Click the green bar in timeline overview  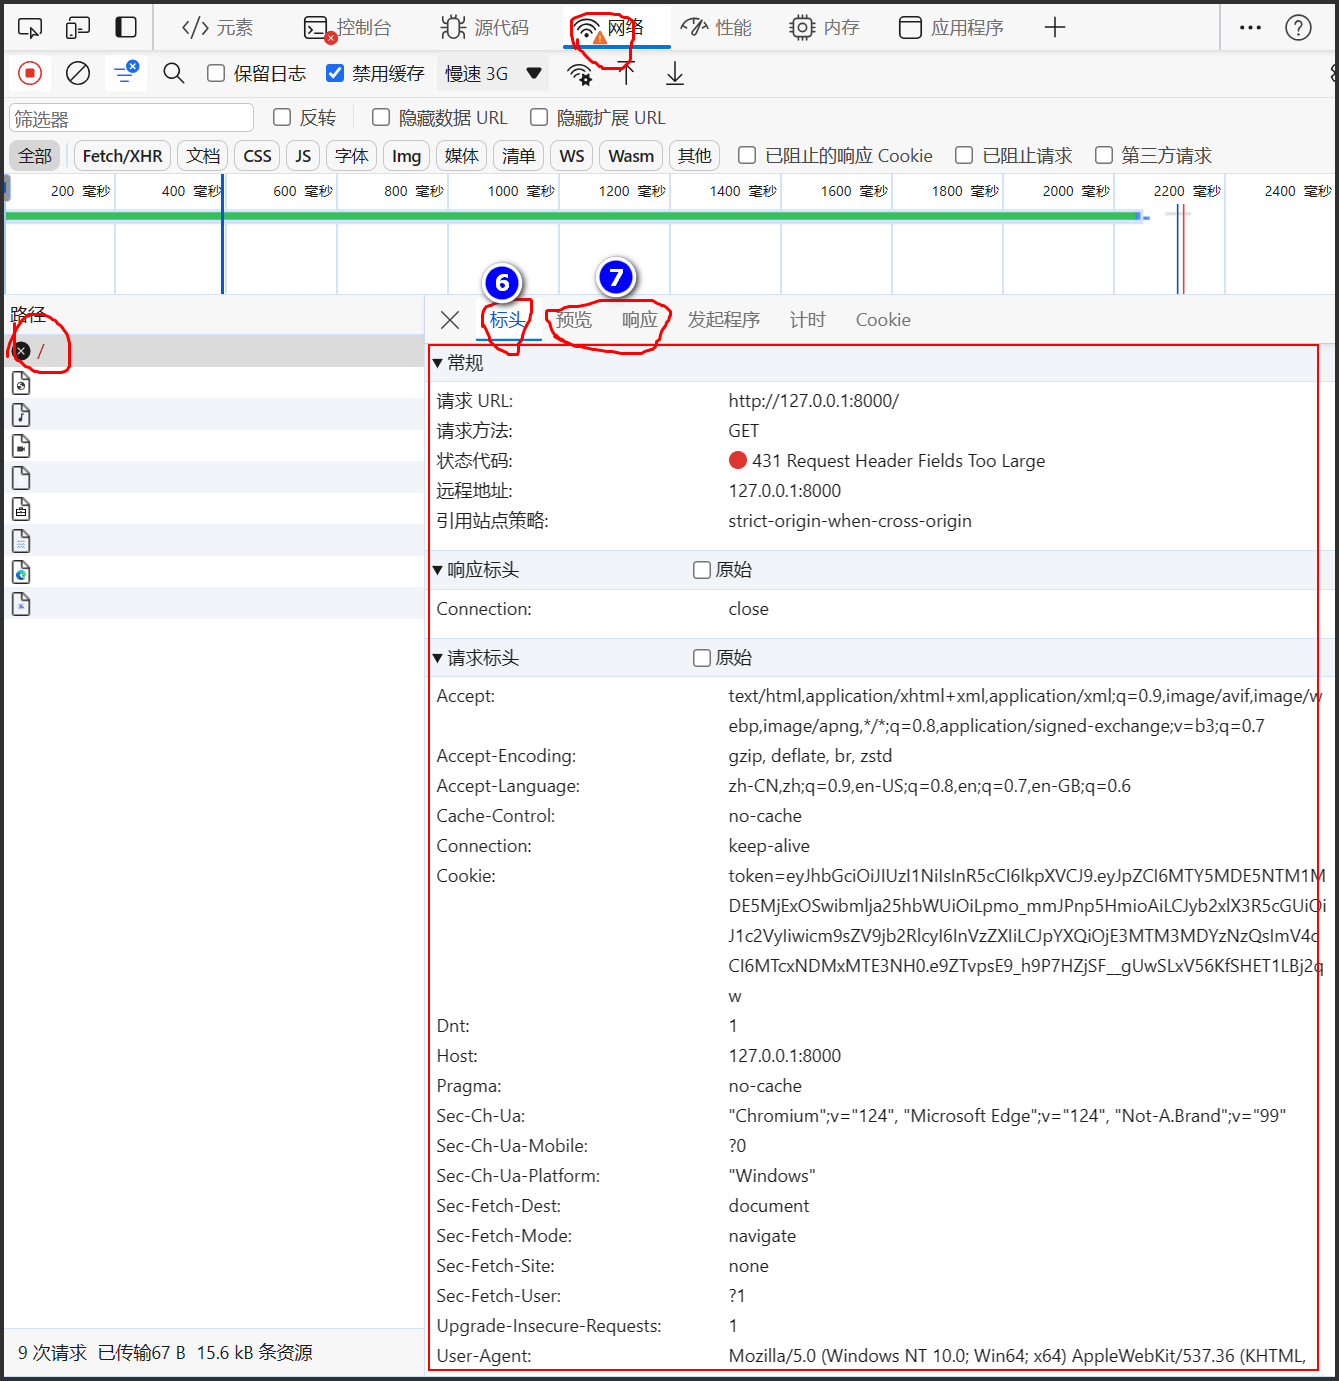click(x=572, y=216)
